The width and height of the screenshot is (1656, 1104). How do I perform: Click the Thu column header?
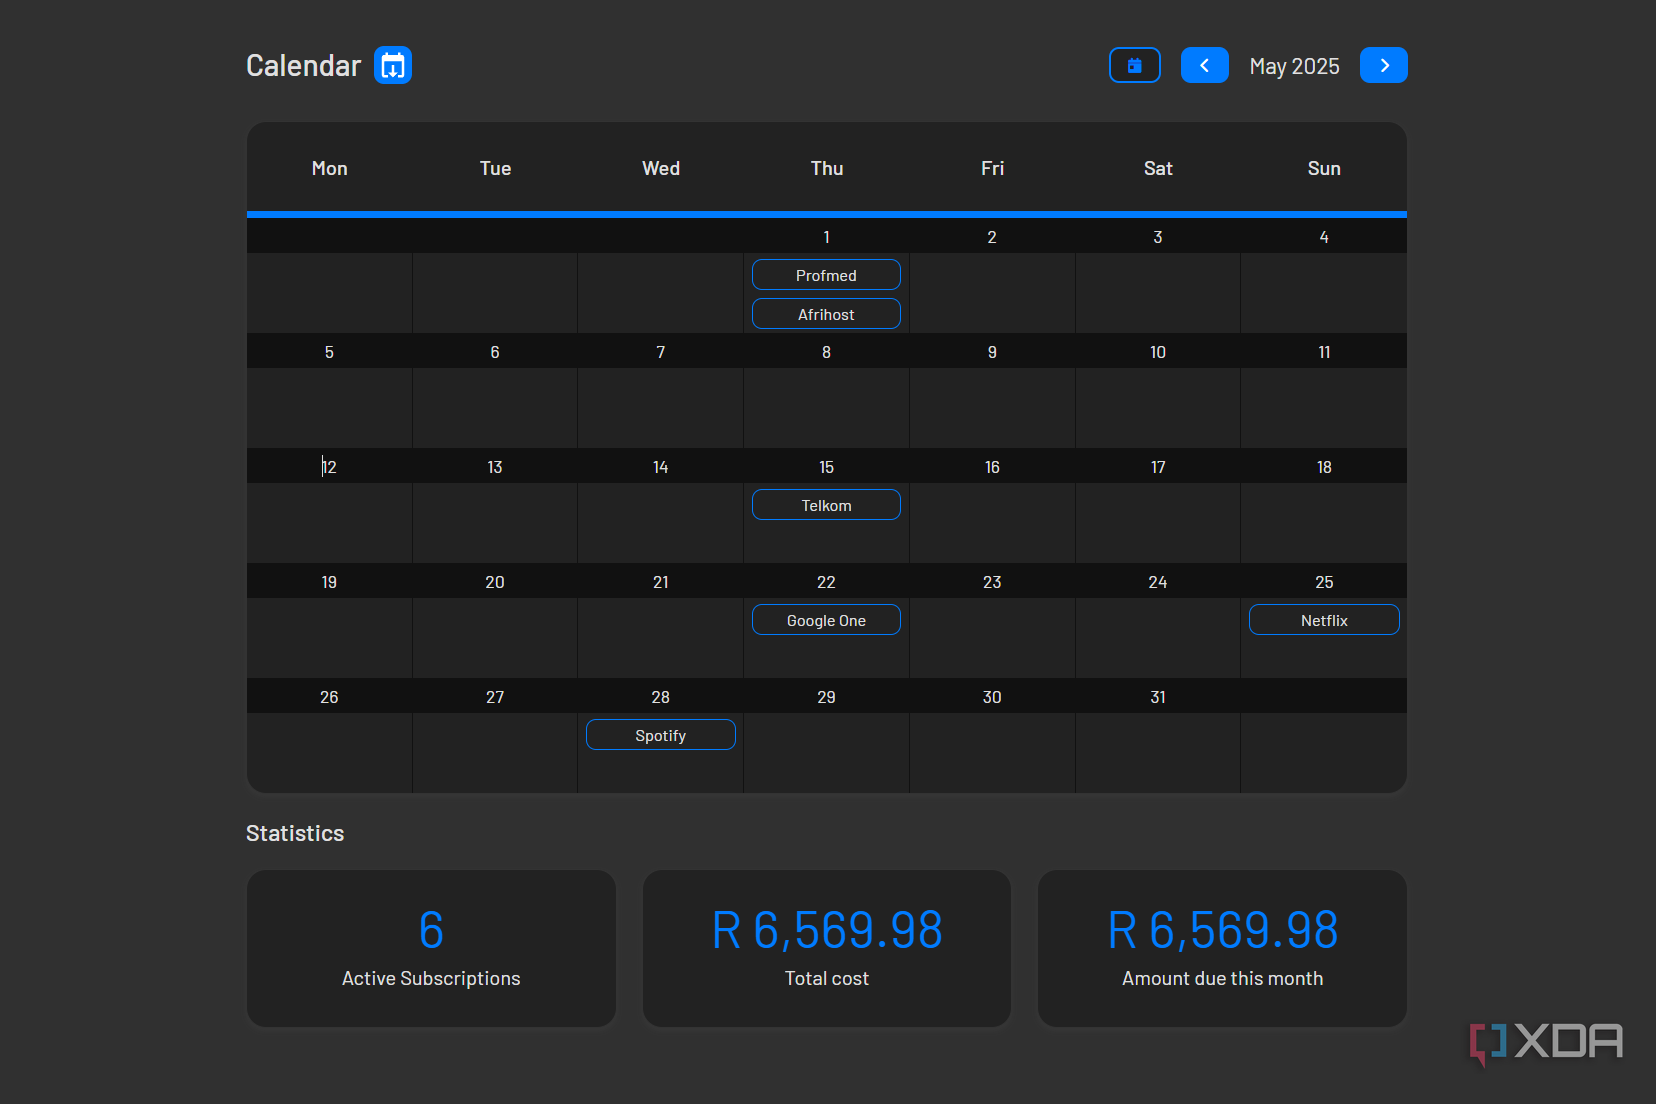point(827,168)
